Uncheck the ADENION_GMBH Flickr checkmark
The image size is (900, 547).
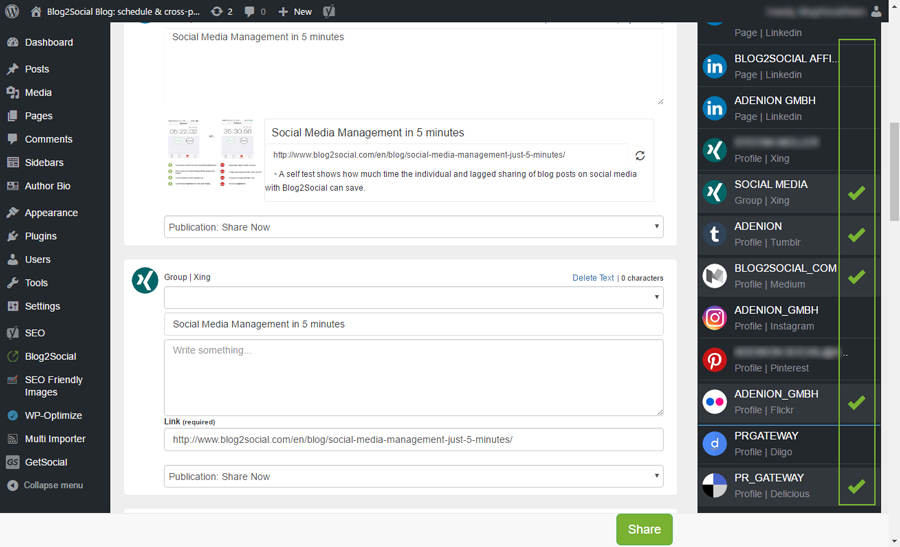(856, 402)
